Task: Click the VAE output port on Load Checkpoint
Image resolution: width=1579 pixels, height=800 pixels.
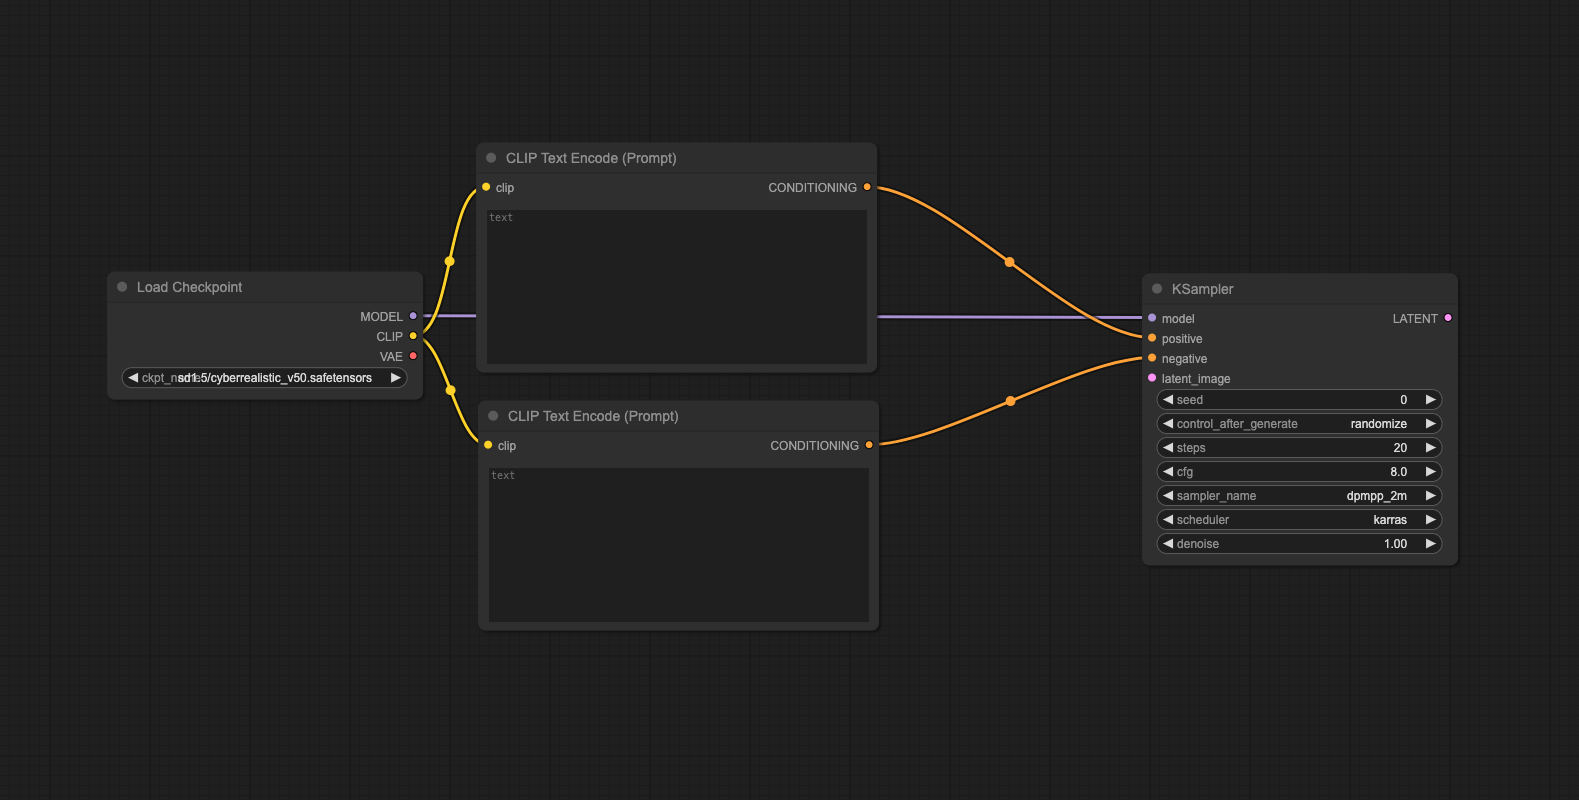Action: (x=413, y=356)
